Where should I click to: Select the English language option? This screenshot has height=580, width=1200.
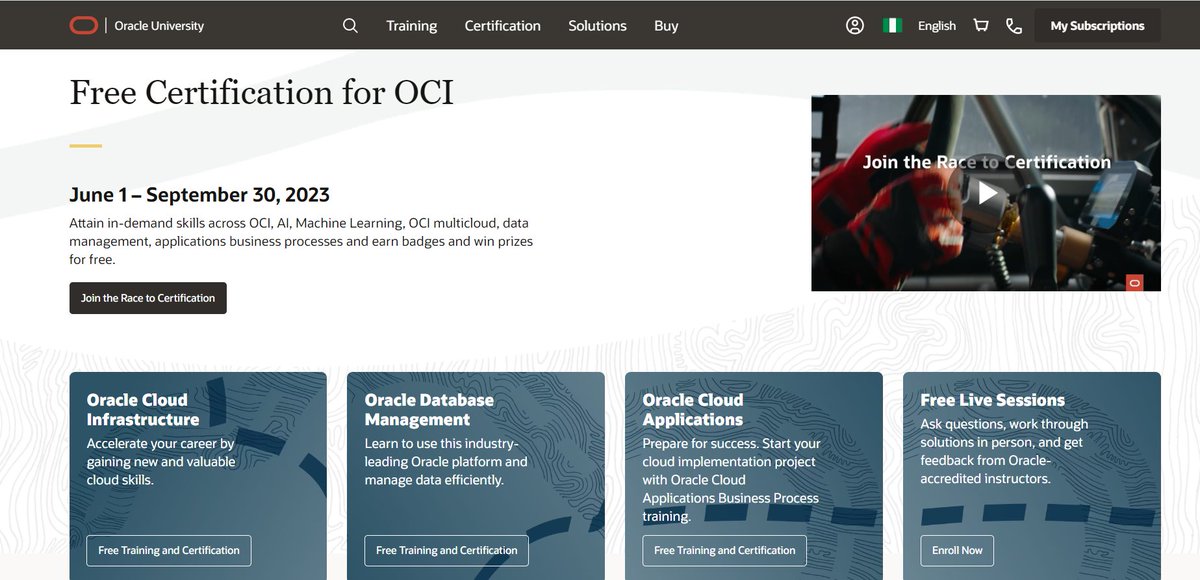(937, 25)
